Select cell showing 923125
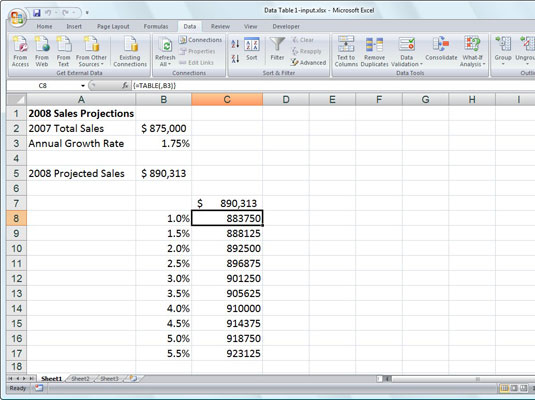The width and height of the screenshot is (535, 400). [227, 353]
